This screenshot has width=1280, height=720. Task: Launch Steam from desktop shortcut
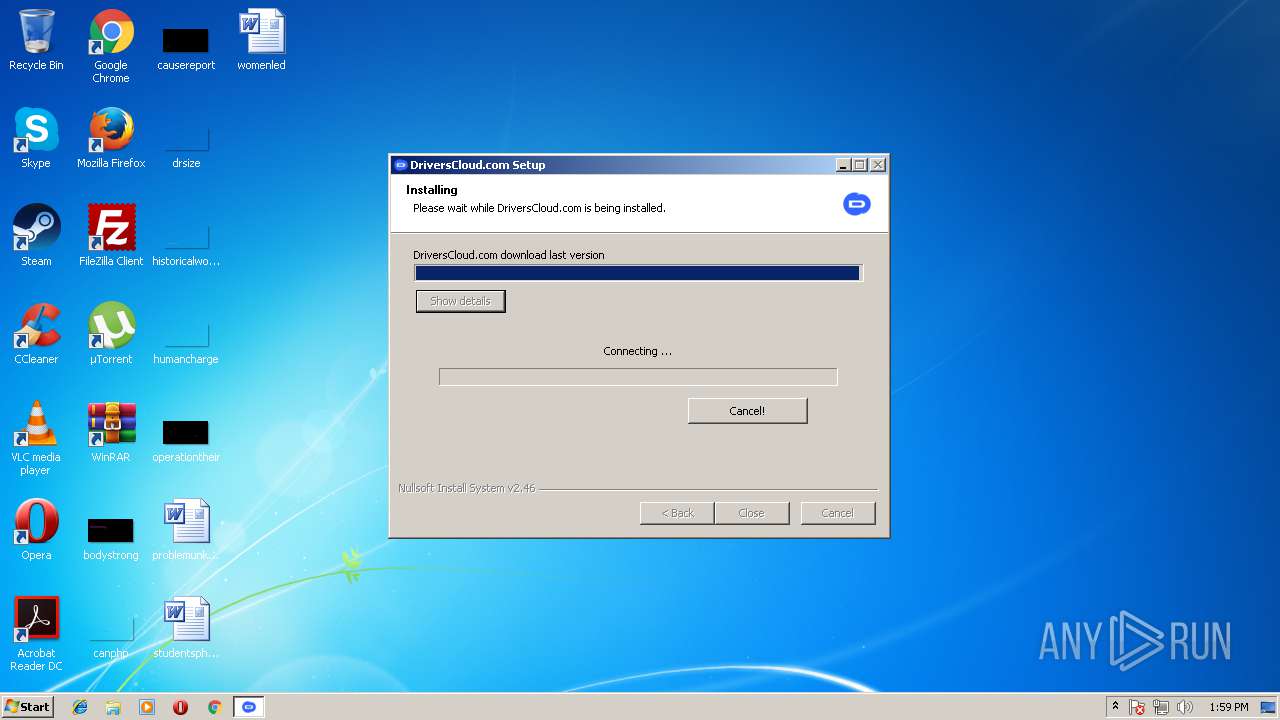pos(36,237)
